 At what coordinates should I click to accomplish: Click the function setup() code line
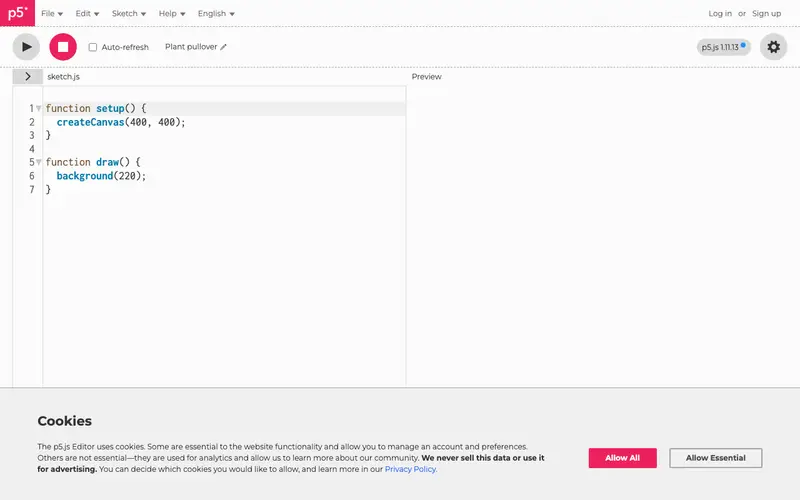tap(96, 108)
